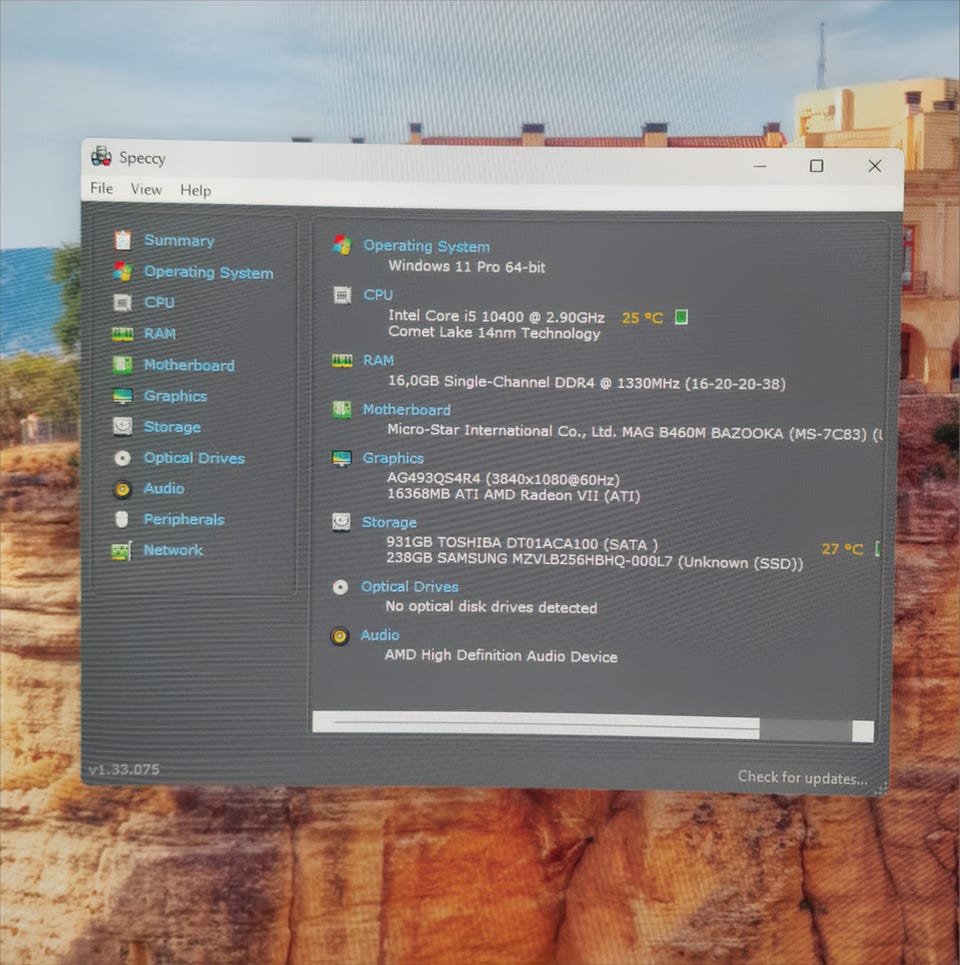
Task: Click the Optical Drives disc icon in sidebar
Action: click(122, 458)
